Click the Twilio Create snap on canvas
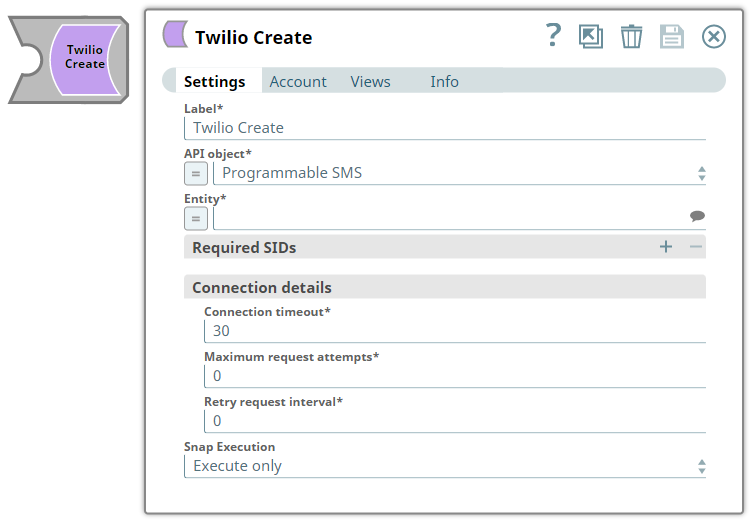Screen dimensions: 753x522 tap(69, 60)
